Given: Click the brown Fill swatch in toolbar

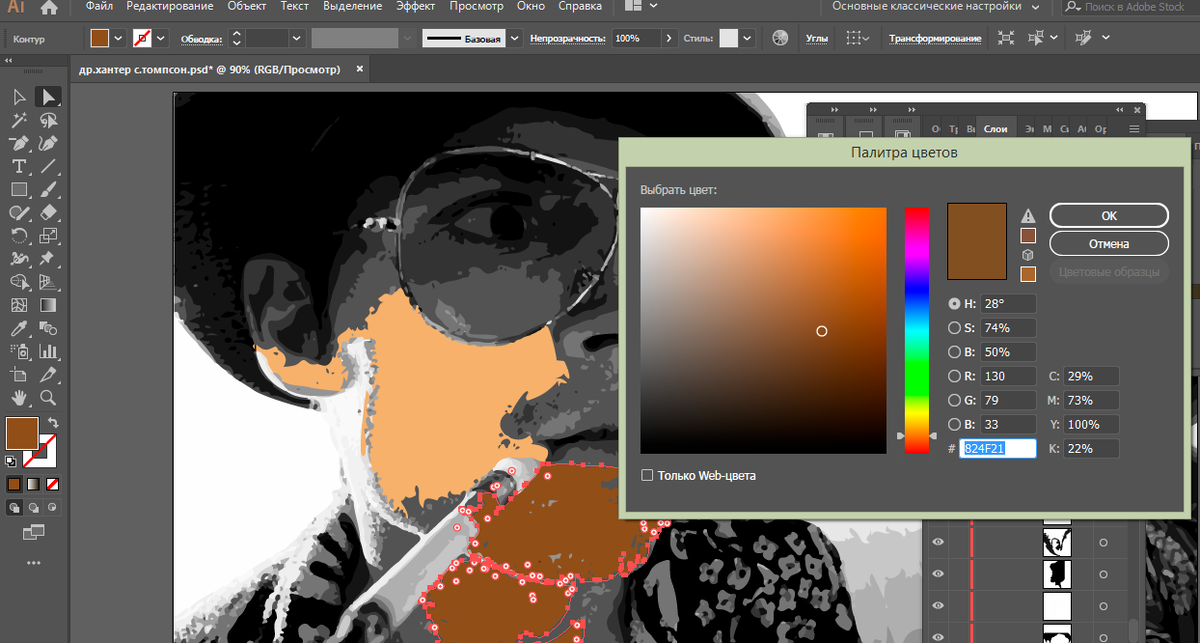Looking at the screenshot, I should [22, 433].
